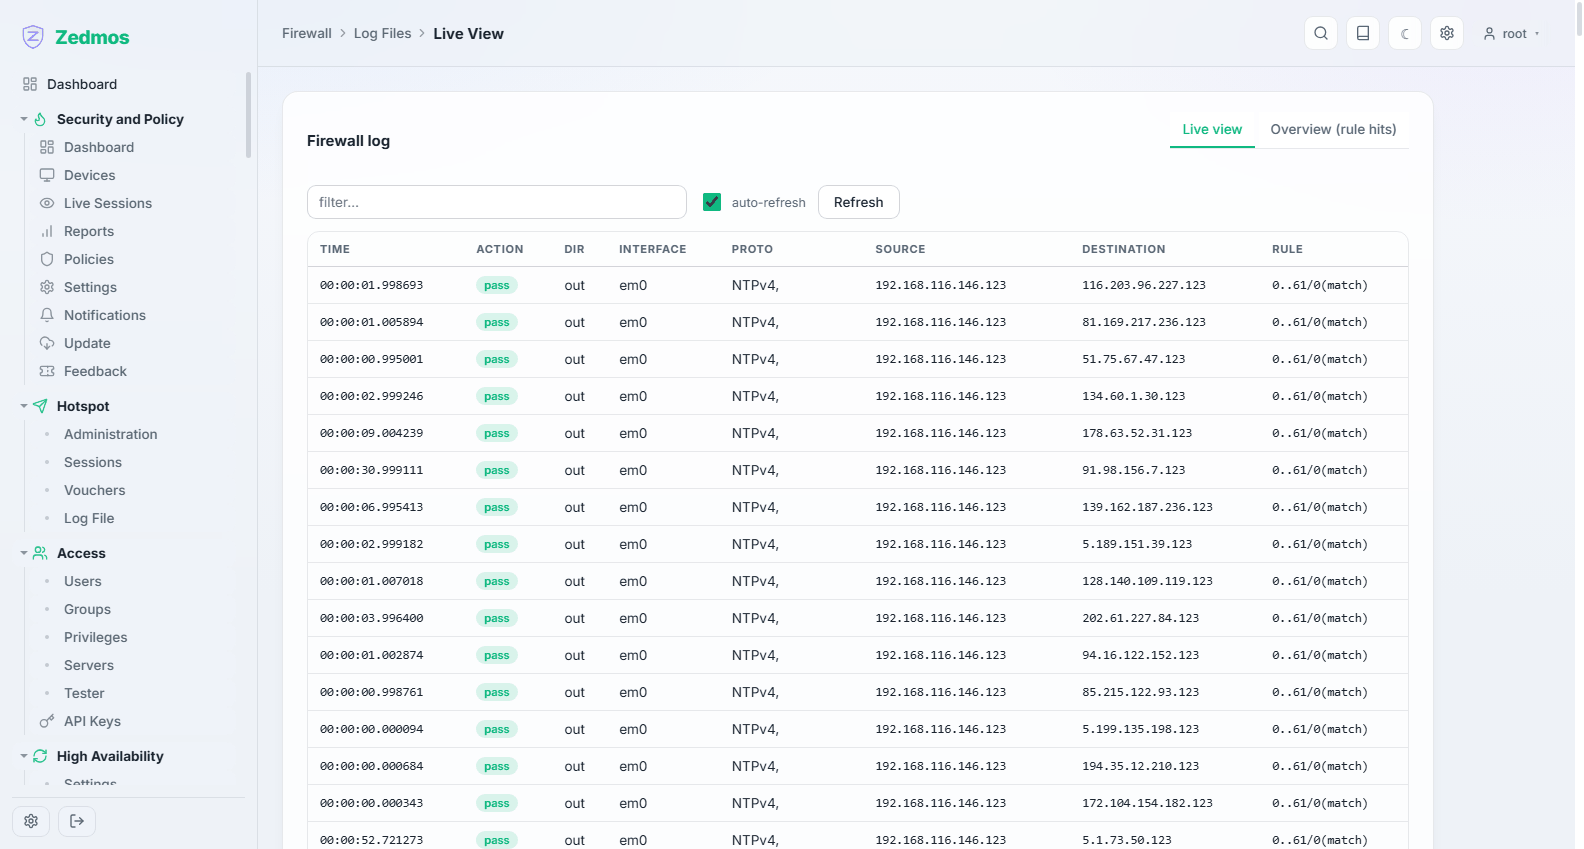The width and height of the screenshot is (1584, 849).
Task: Open Hotspot Administration menu item
Action: [111, 434]
